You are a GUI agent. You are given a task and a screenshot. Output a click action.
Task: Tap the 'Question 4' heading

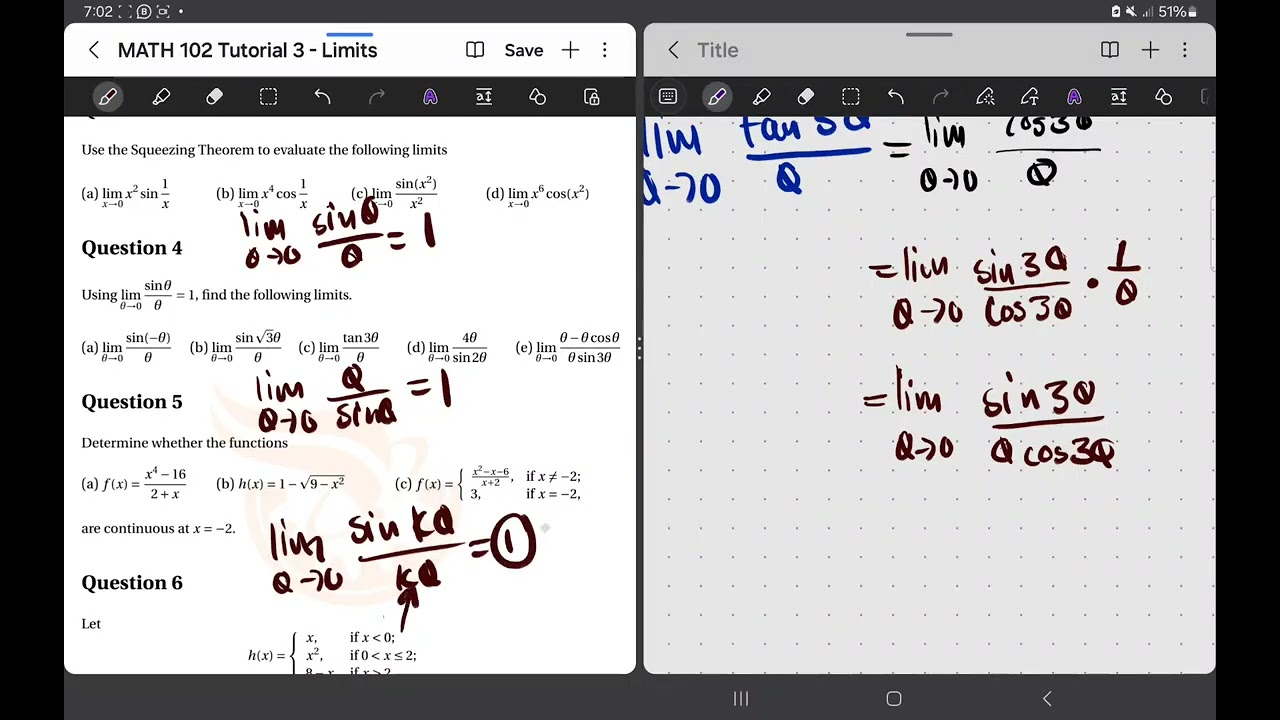coord(132,248)
